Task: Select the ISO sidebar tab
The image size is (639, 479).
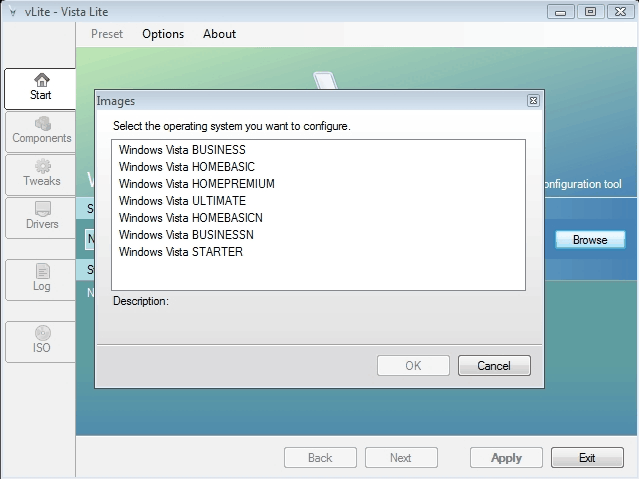Action: point(41,342)
